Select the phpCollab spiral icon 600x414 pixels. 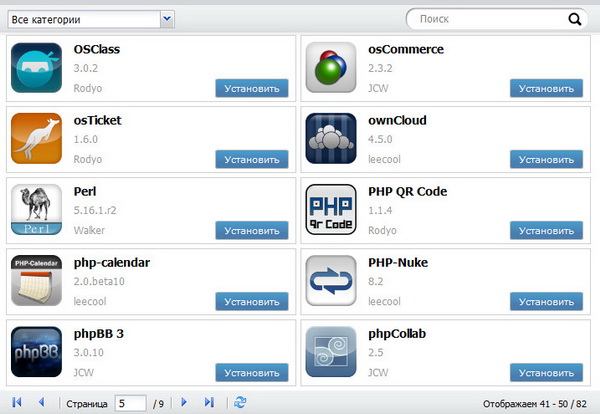click(331, 351)
